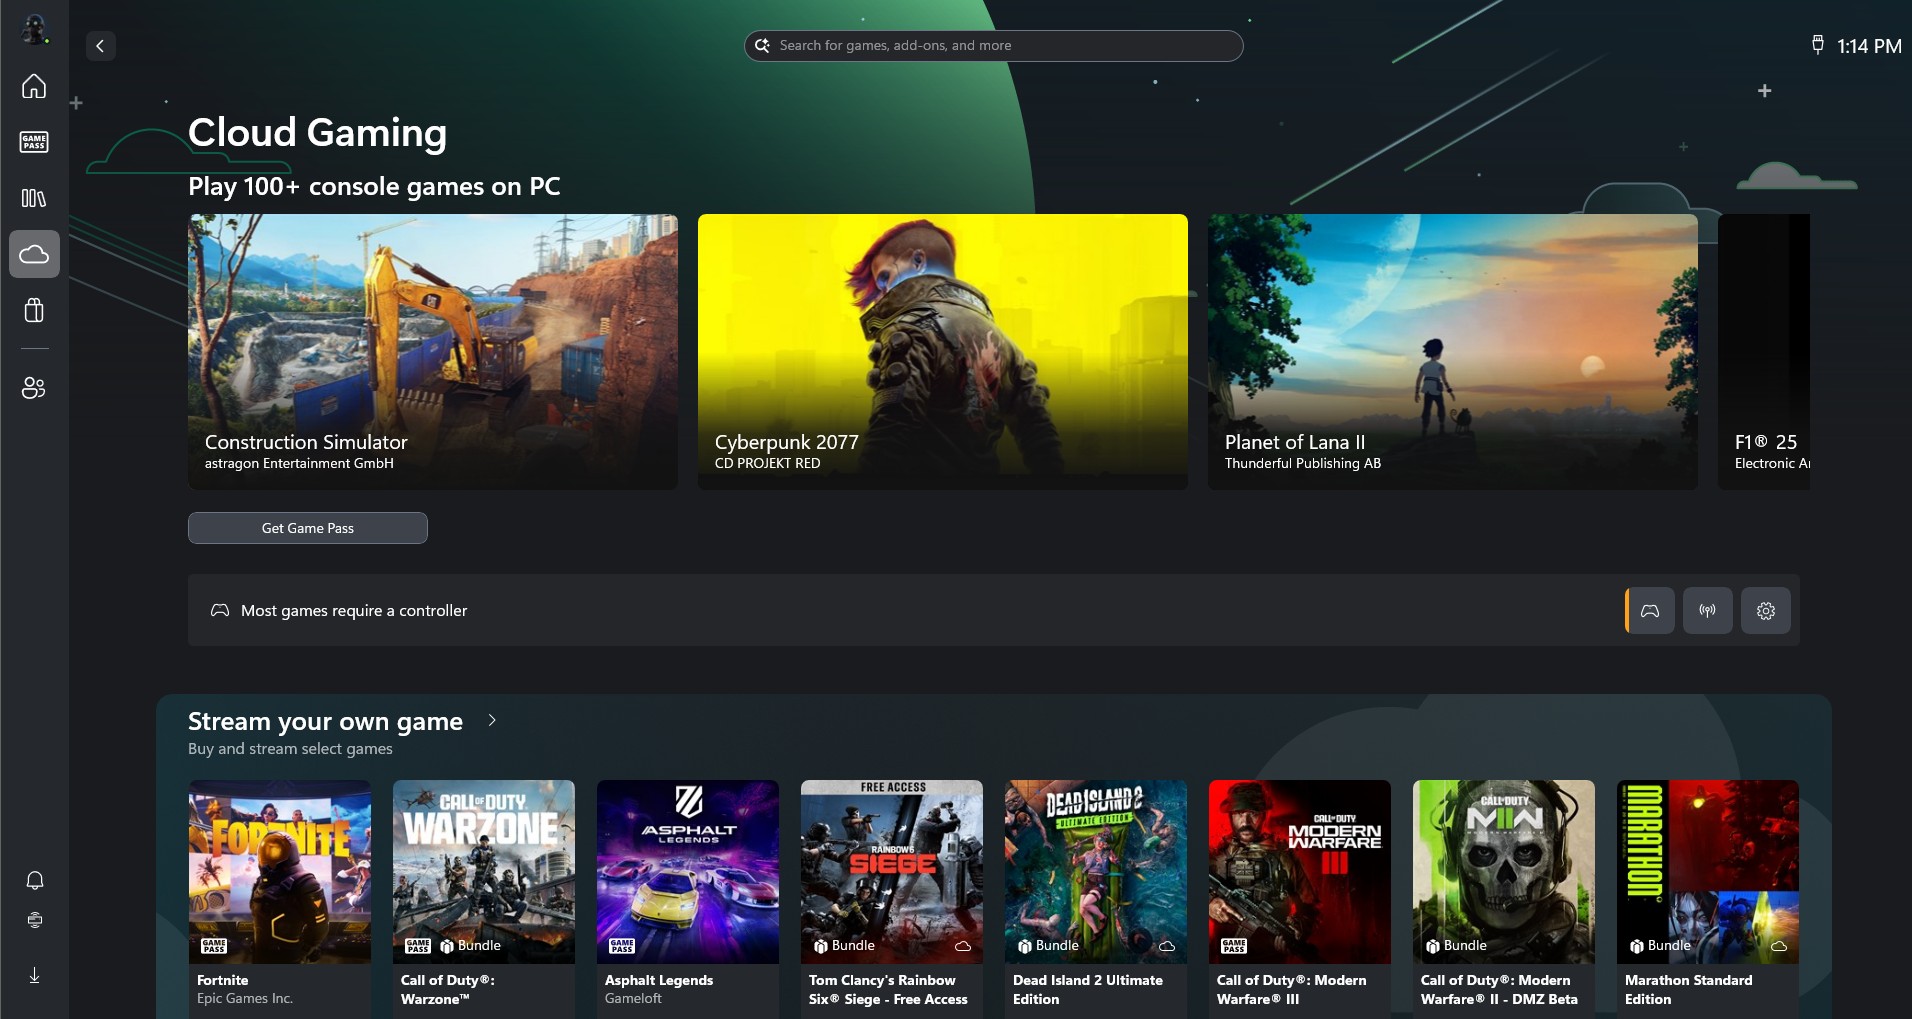Open your profile avatar
1912x1019 pixels.
(33, 29)
